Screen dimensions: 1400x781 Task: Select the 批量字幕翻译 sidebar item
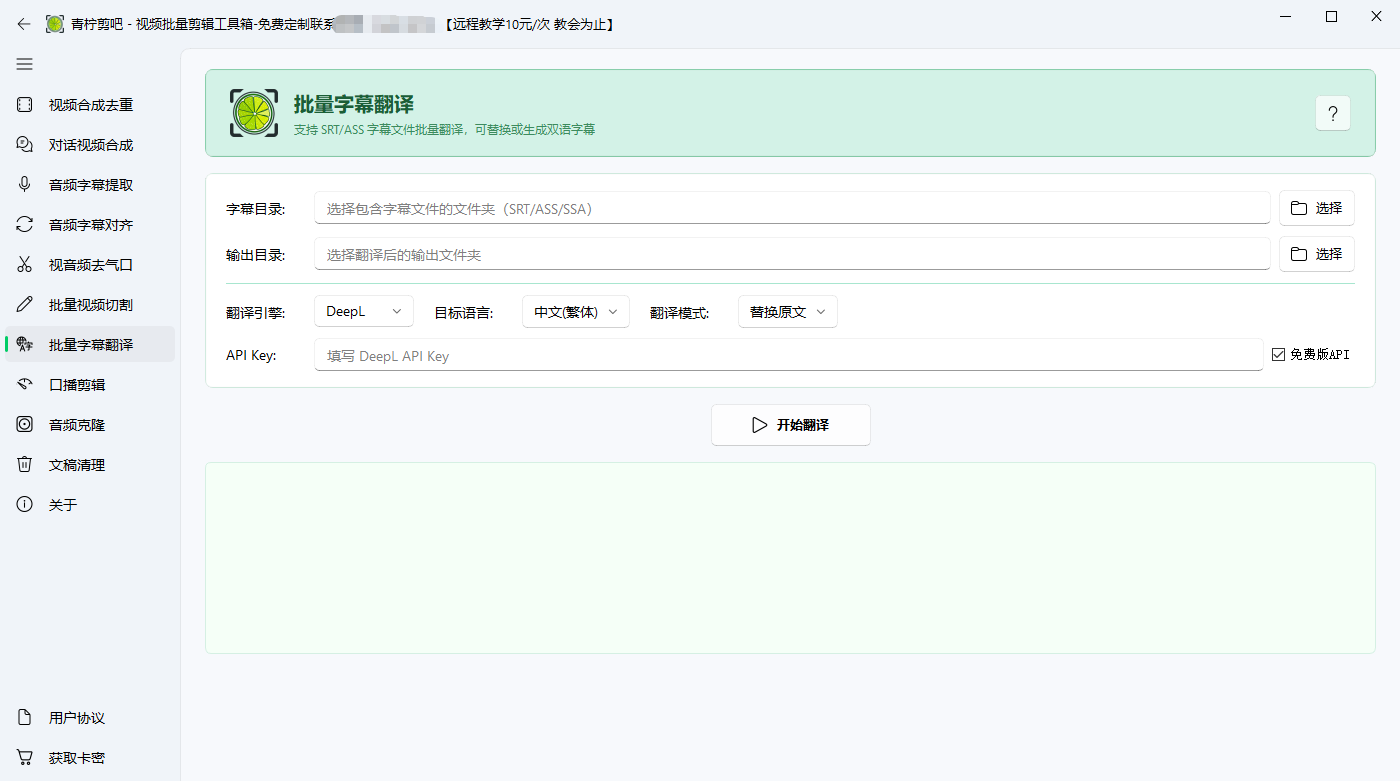[90, 344]
